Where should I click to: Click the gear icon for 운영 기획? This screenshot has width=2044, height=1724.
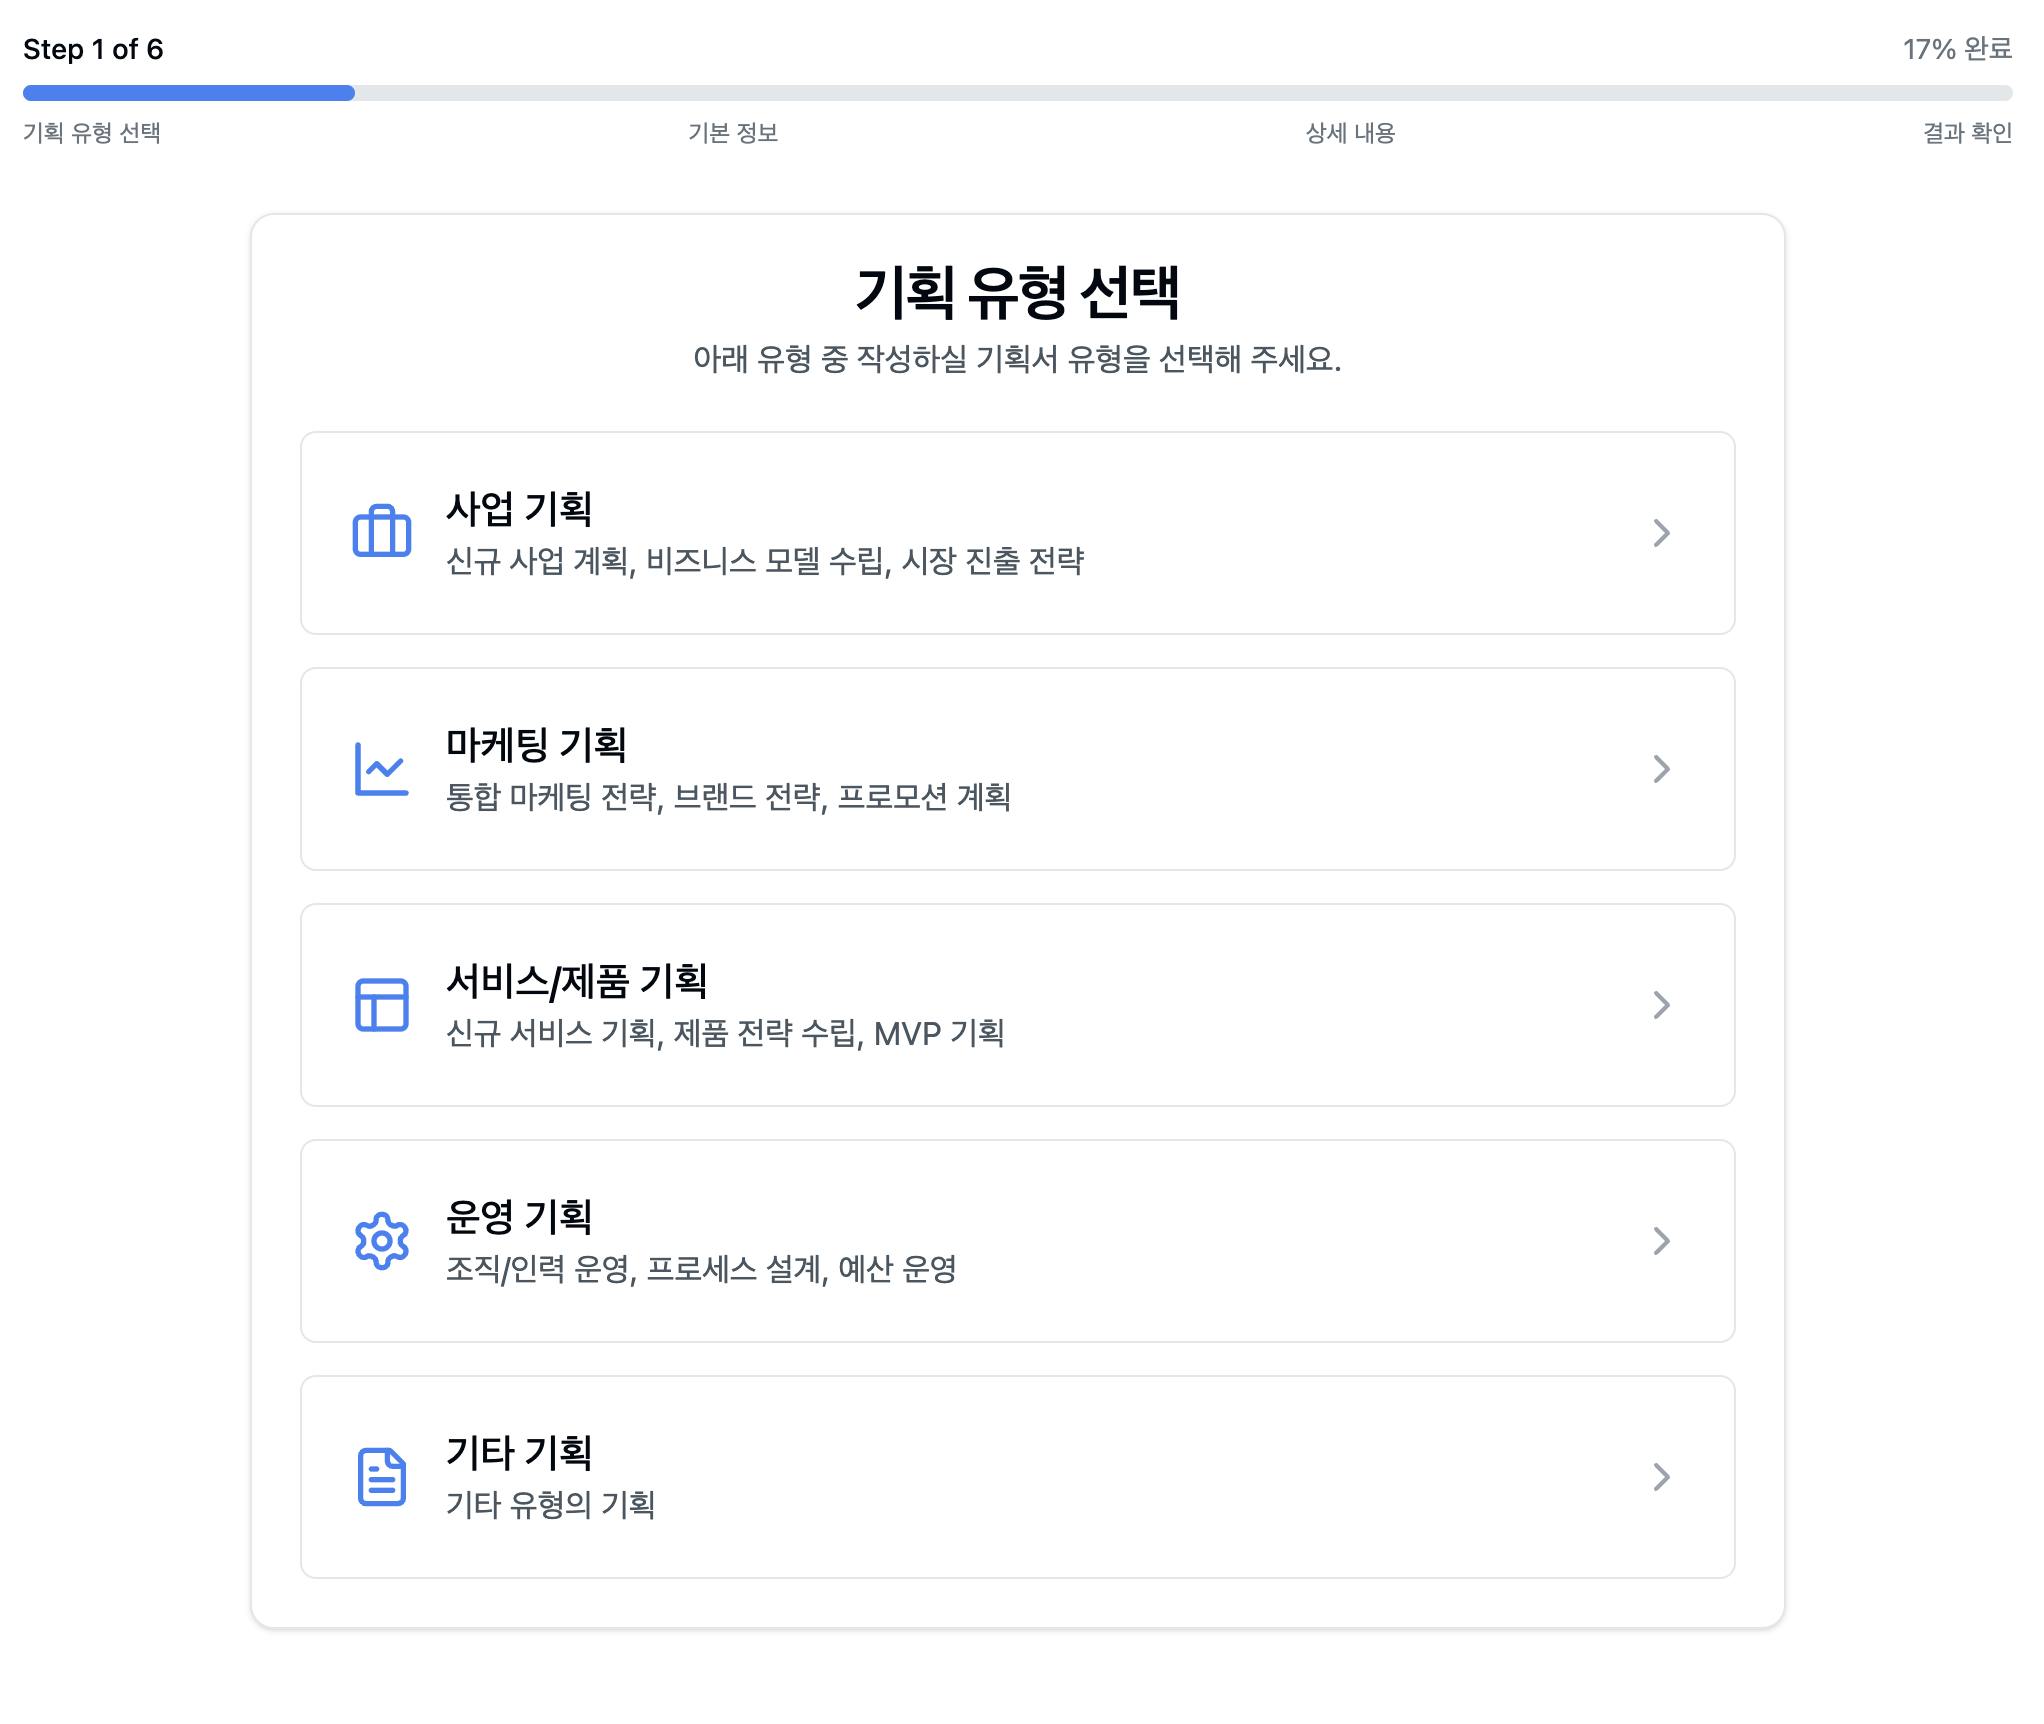[x=381, y=1241]
